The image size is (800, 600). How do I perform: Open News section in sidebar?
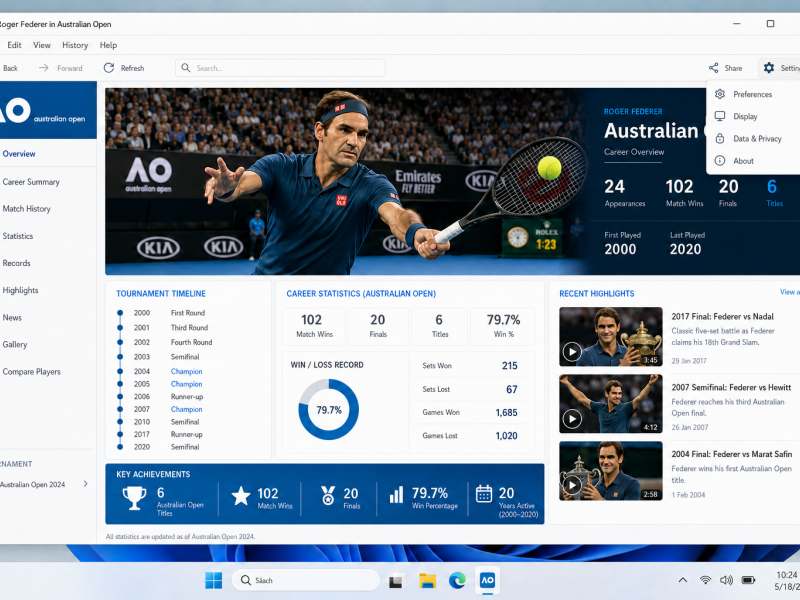(x=48, y=317)
